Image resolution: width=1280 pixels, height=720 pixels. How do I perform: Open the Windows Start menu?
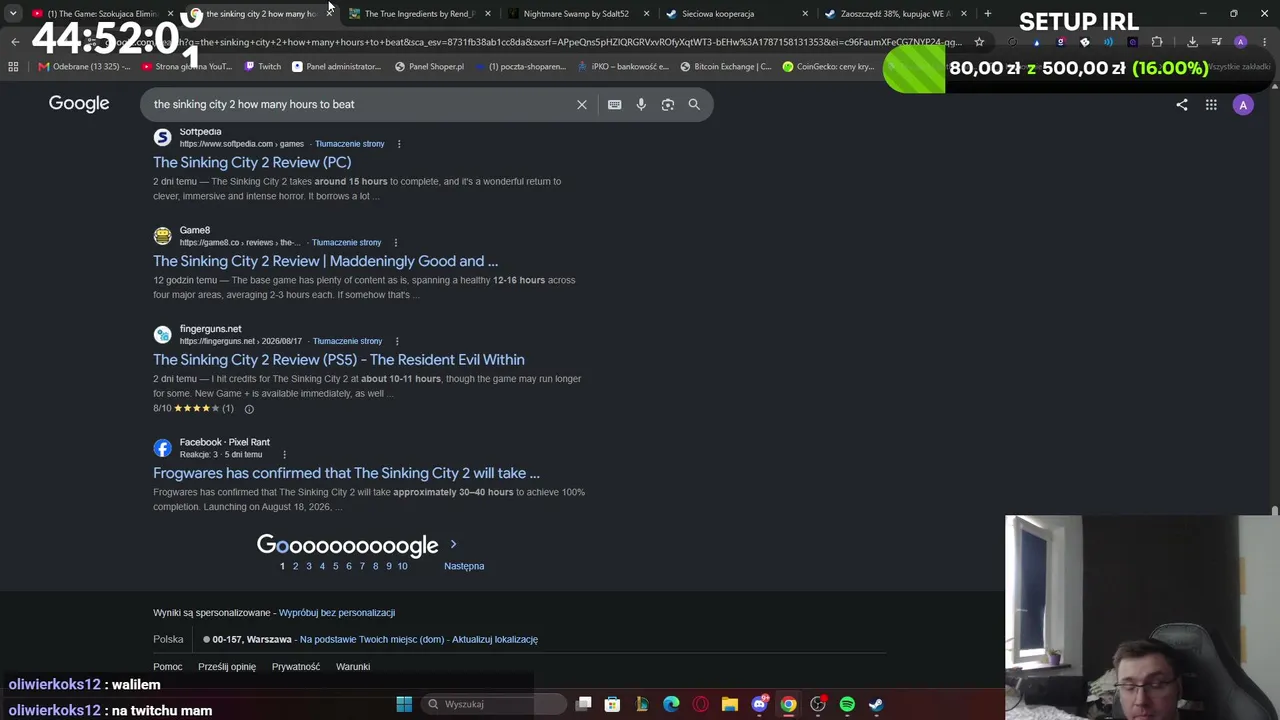404,704
